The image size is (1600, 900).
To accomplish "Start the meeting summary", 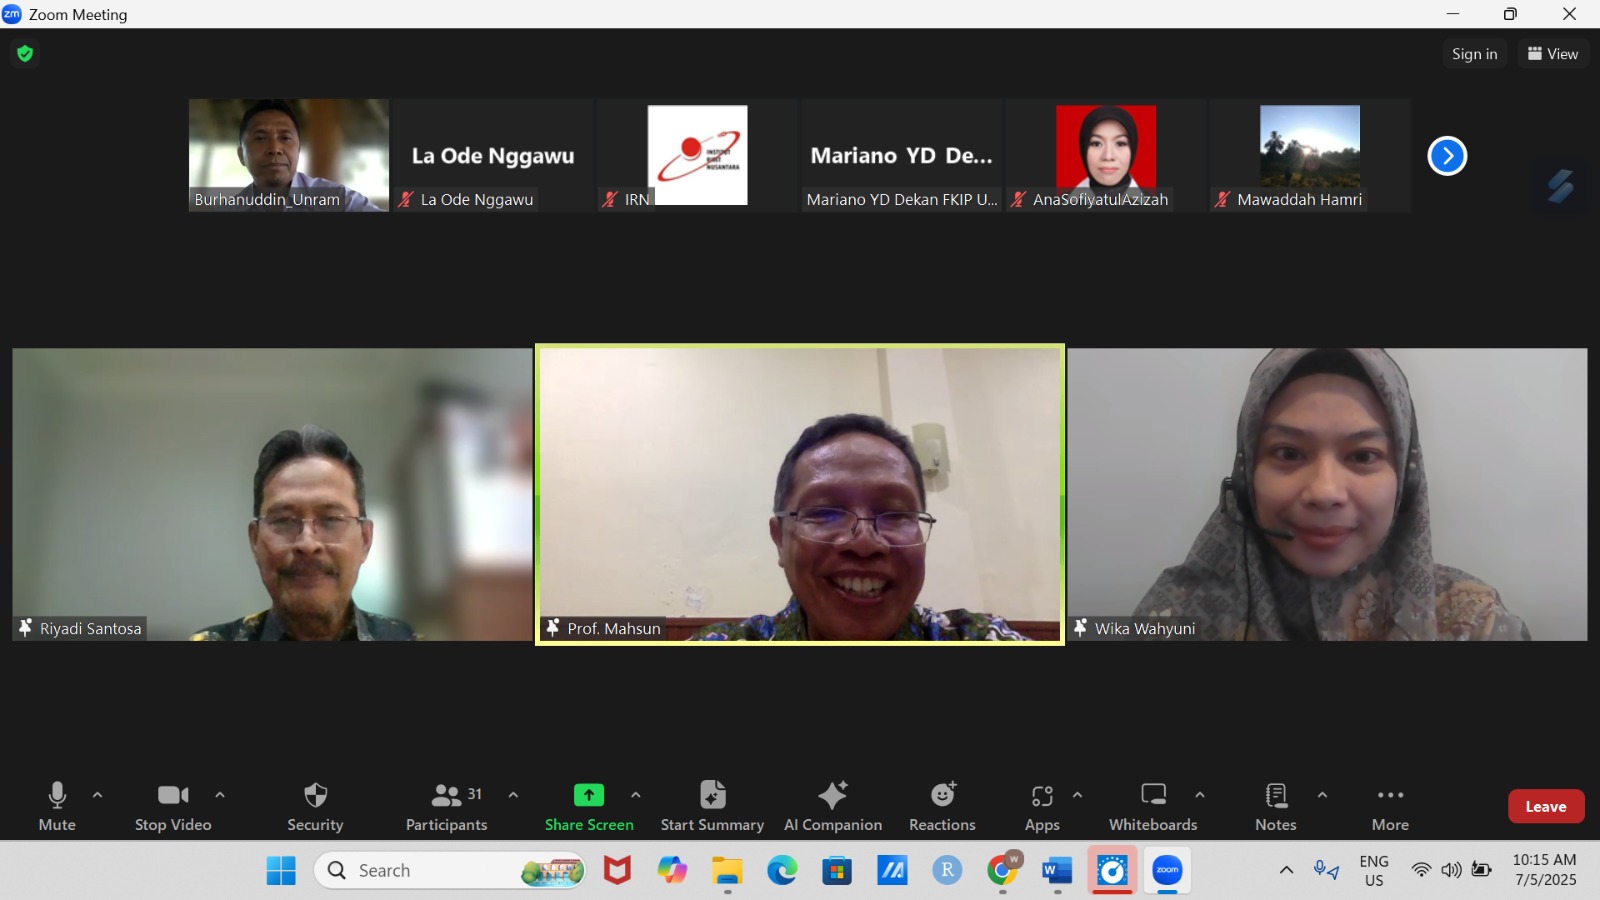I will click(x=712, y=806).
